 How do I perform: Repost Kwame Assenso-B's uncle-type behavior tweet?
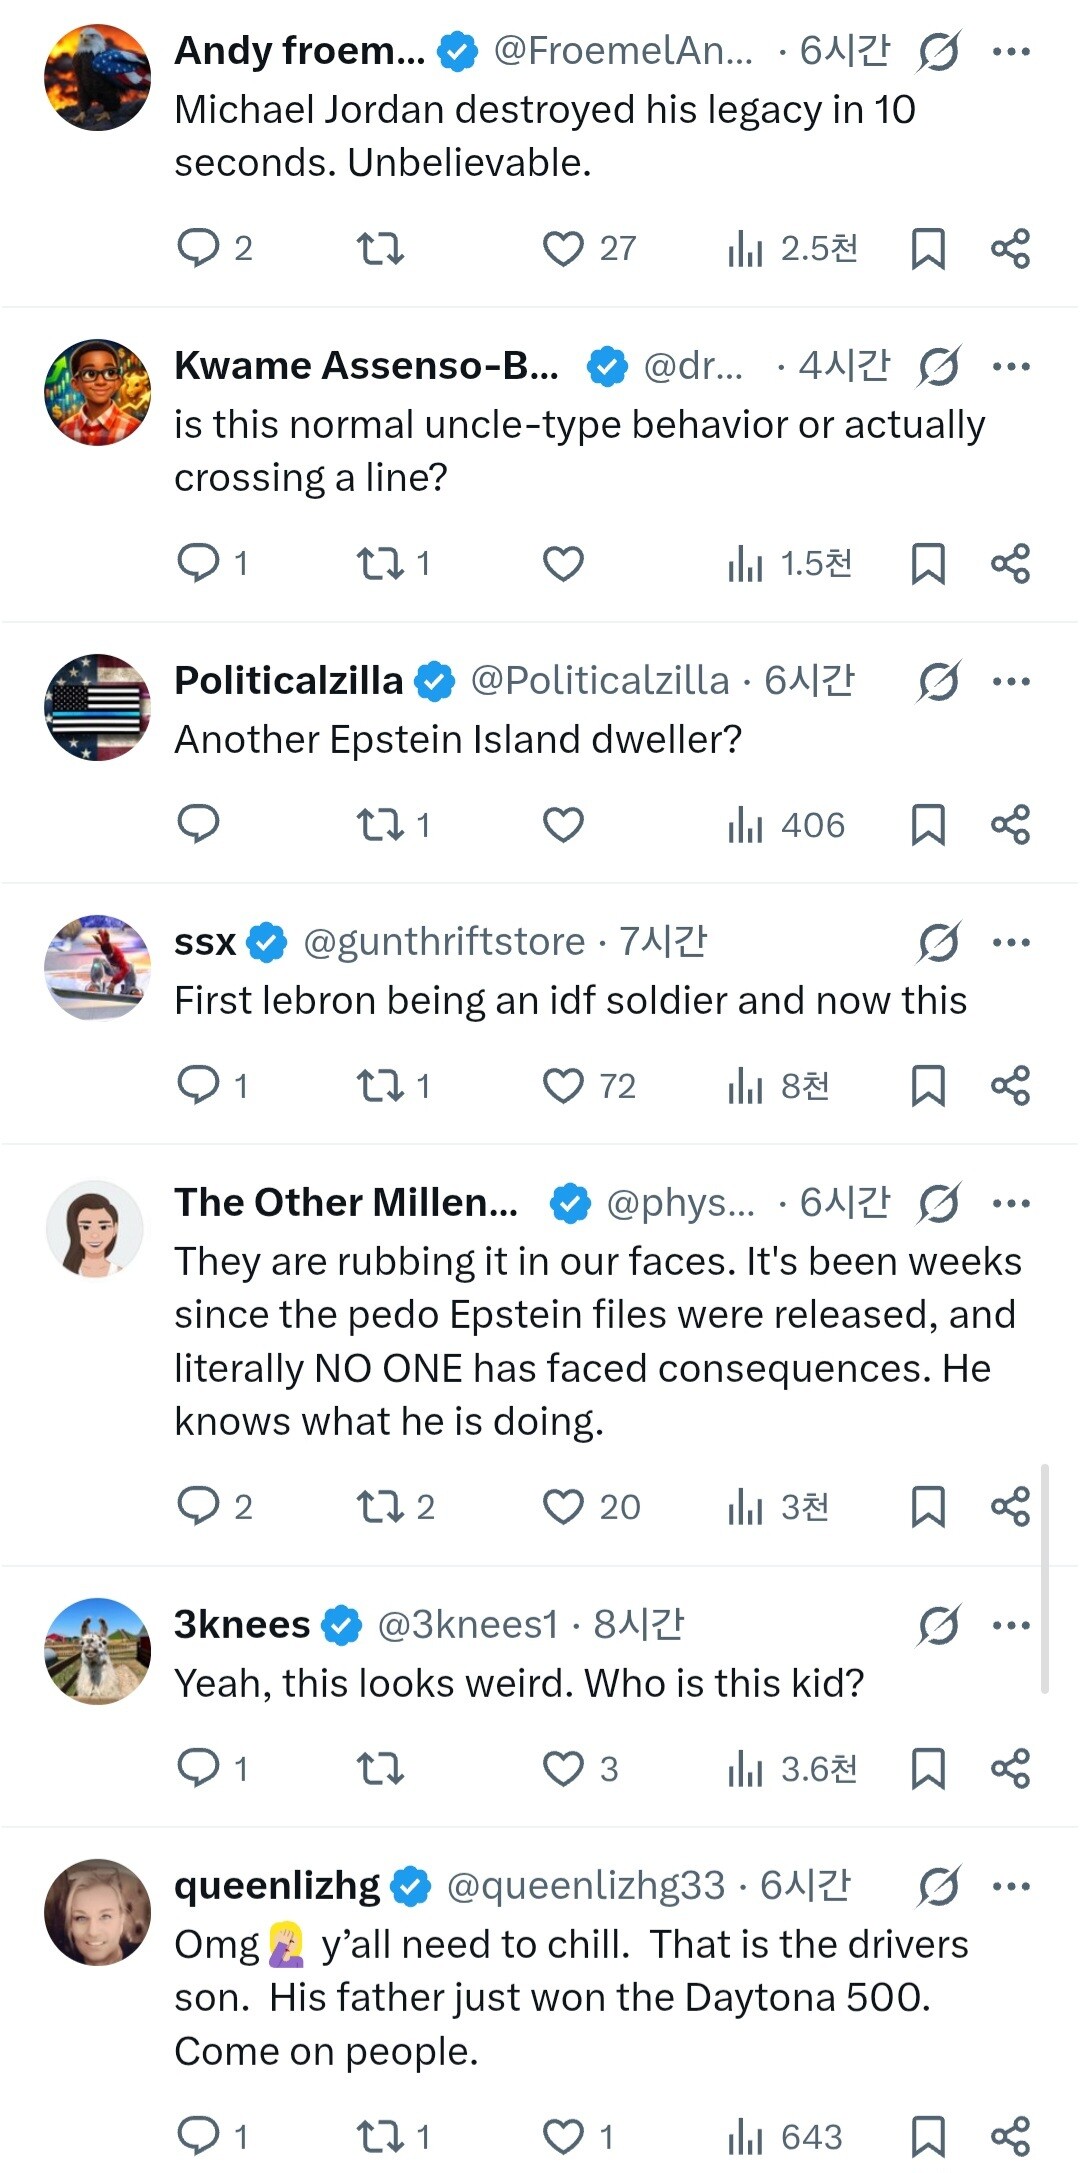pyautogui.click(x=381, y=563)
